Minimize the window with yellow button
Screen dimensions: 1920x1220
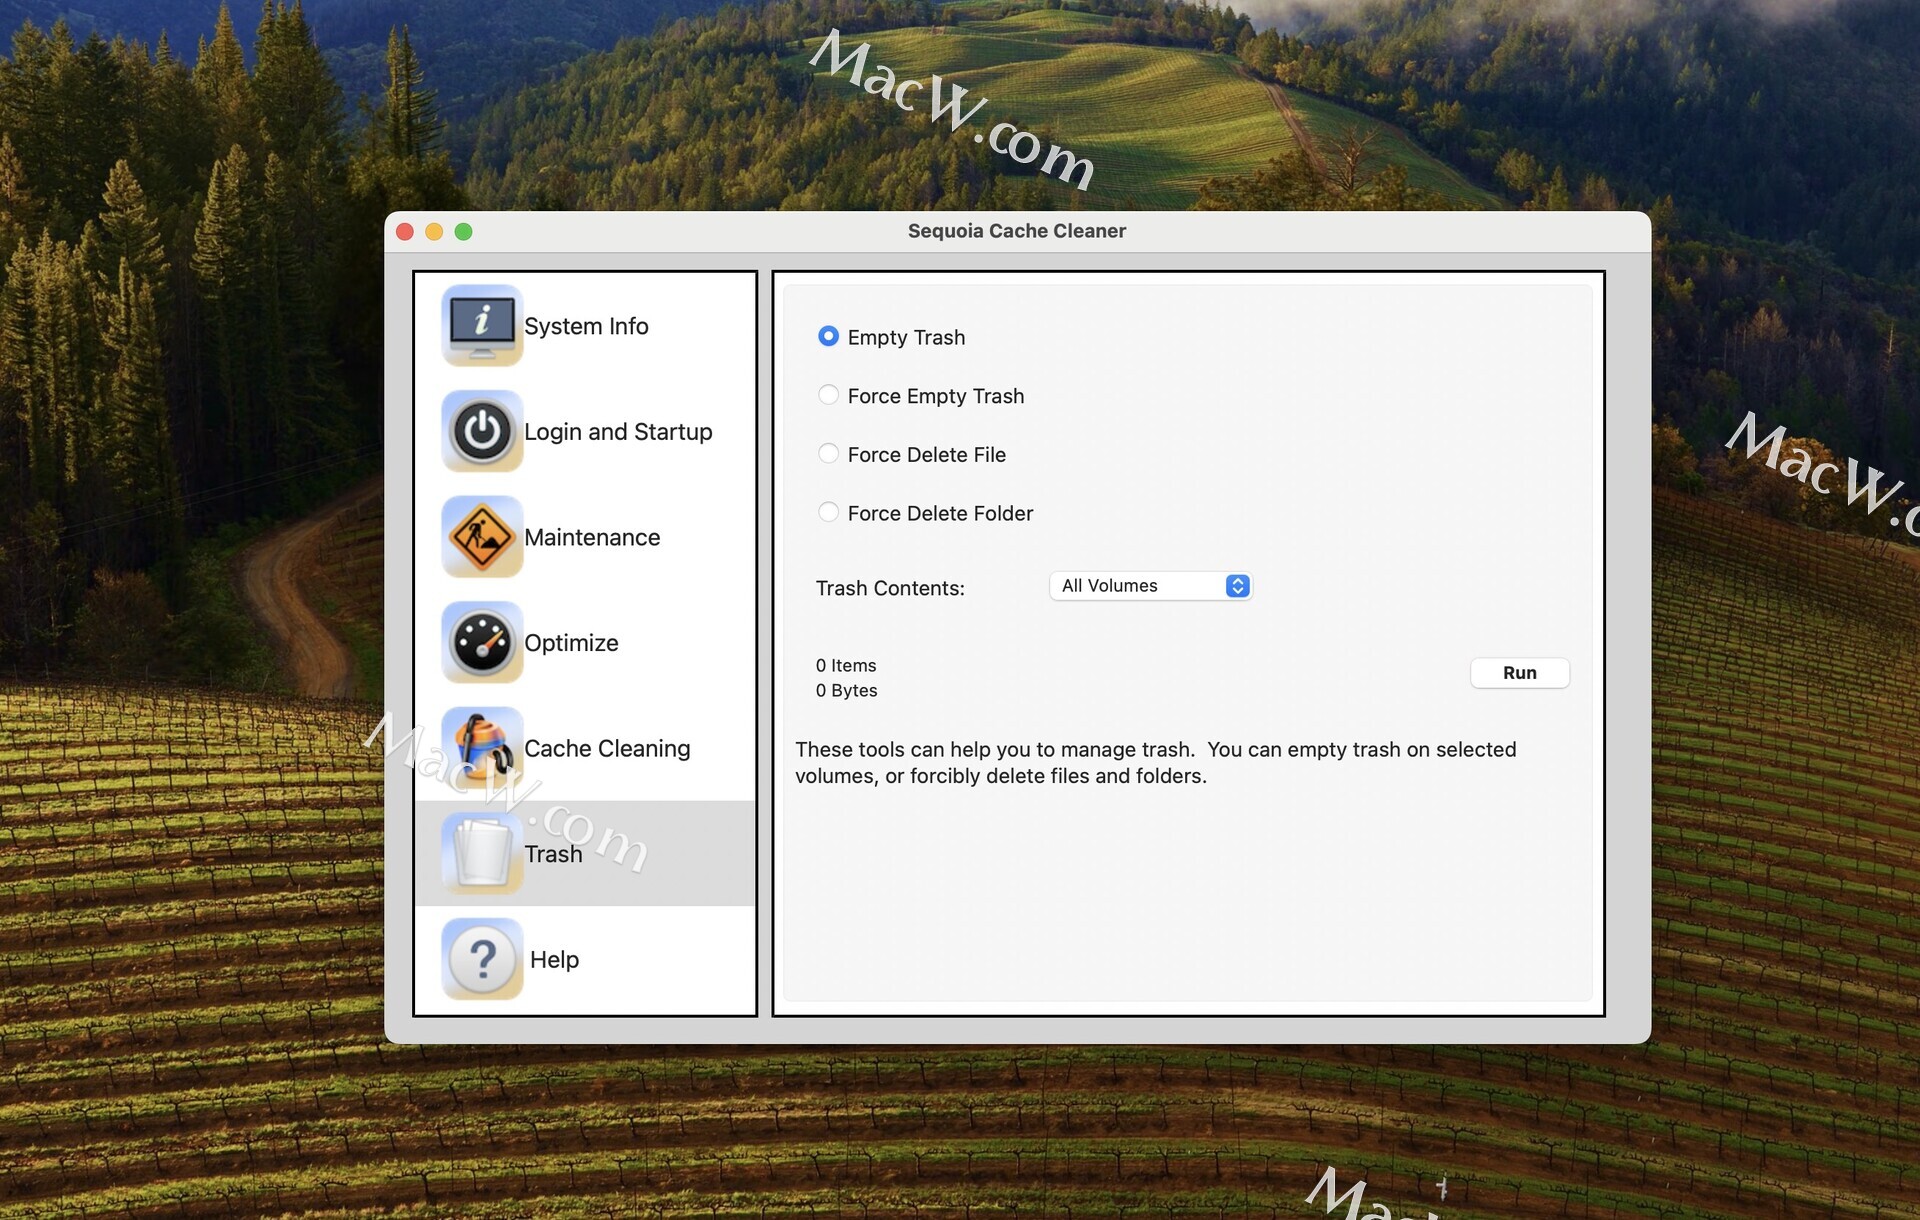[x=434, y=232]
